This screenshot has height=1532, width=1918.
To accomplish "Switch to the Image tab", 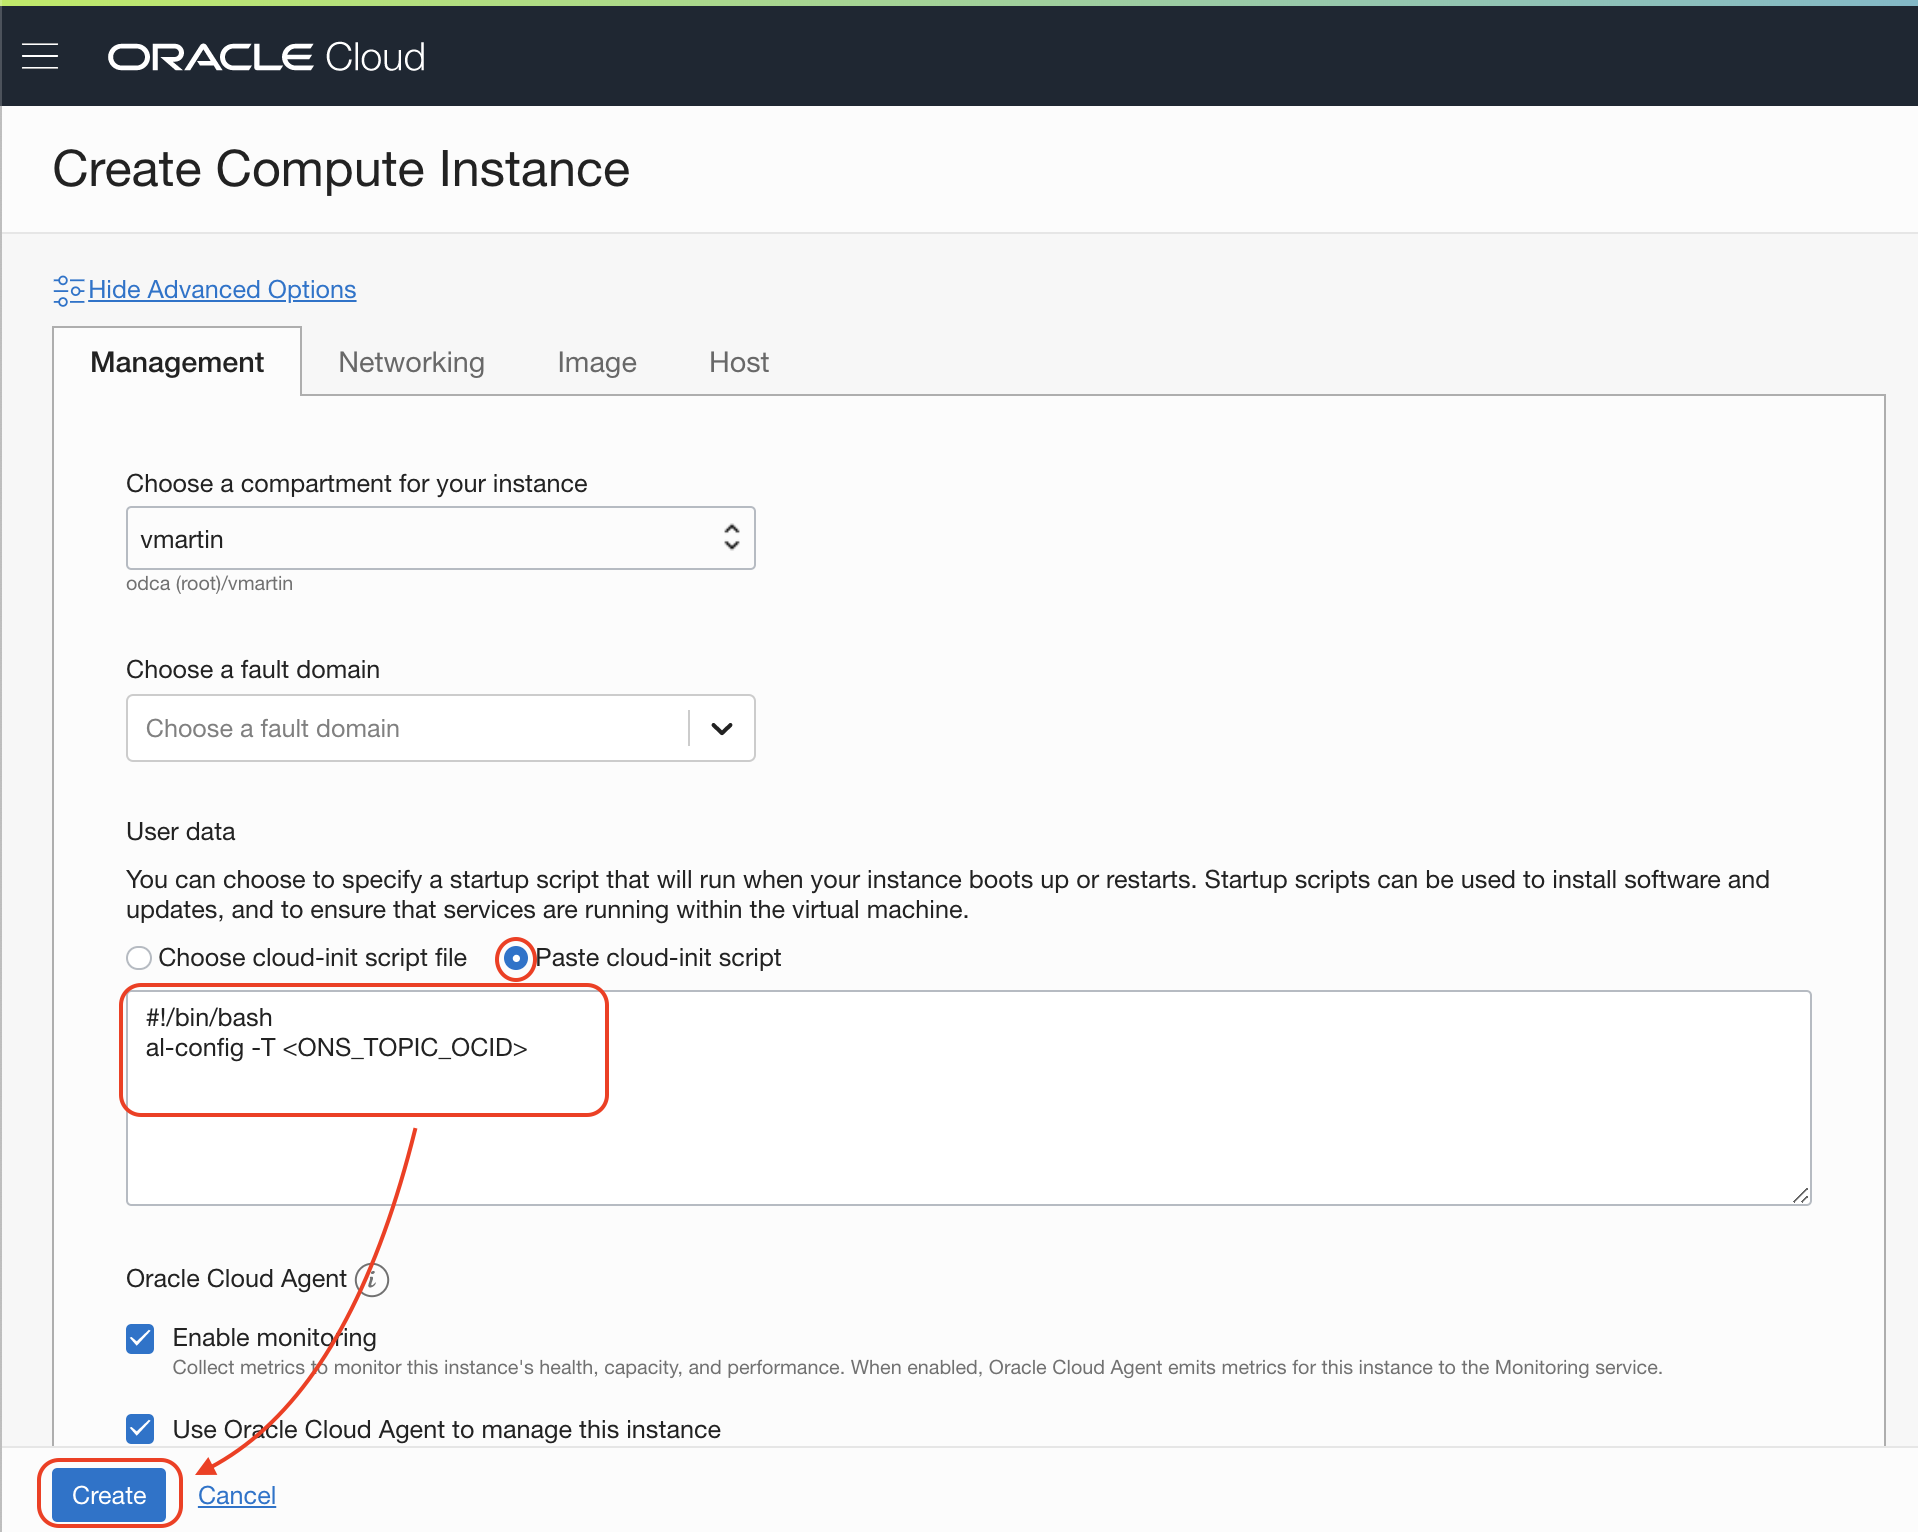I will click(x=597, y=362).
